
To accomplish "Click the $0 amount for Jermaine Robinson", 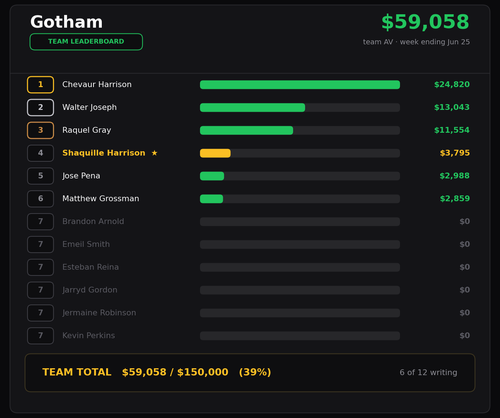I will [x=465, y=313].
